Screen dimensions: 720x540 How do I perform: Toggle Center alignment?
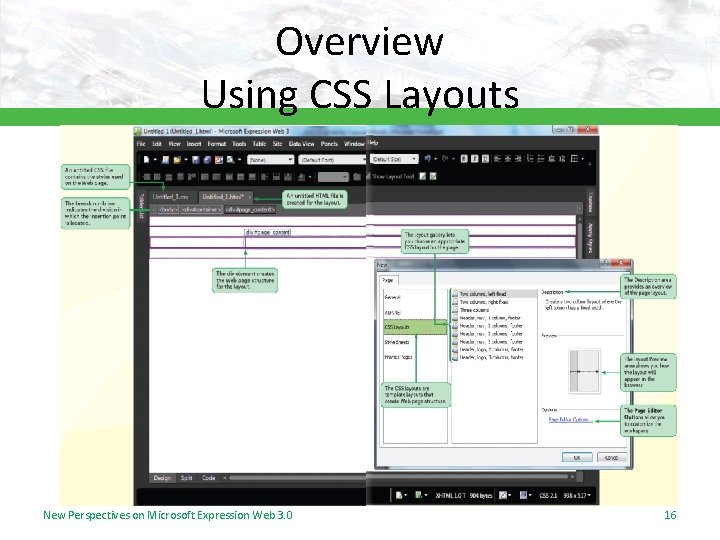pyautogui.click(x=507, y=158)
